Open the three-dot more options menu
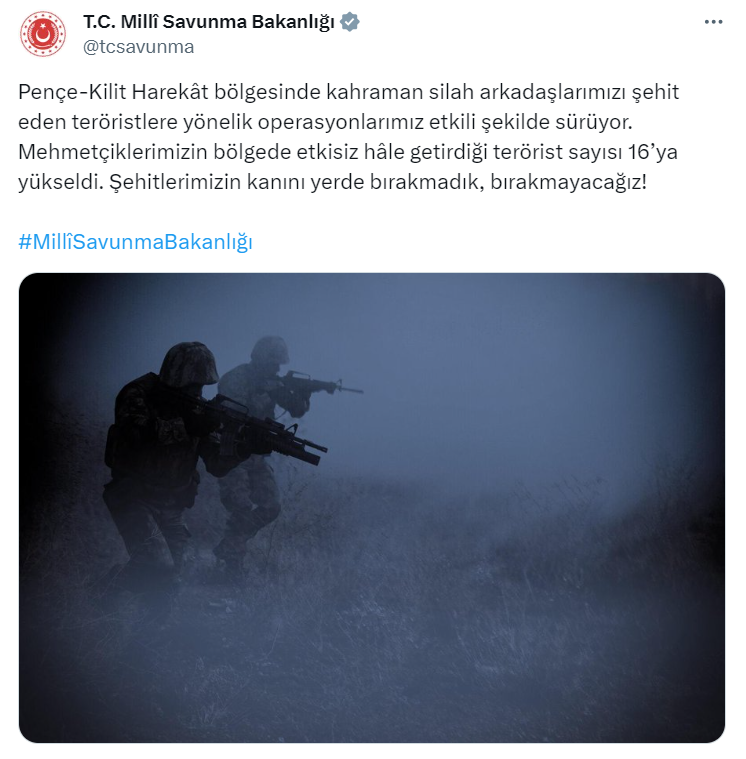The height and width of the screenshot is (759, 746). (x=713, y=22)
